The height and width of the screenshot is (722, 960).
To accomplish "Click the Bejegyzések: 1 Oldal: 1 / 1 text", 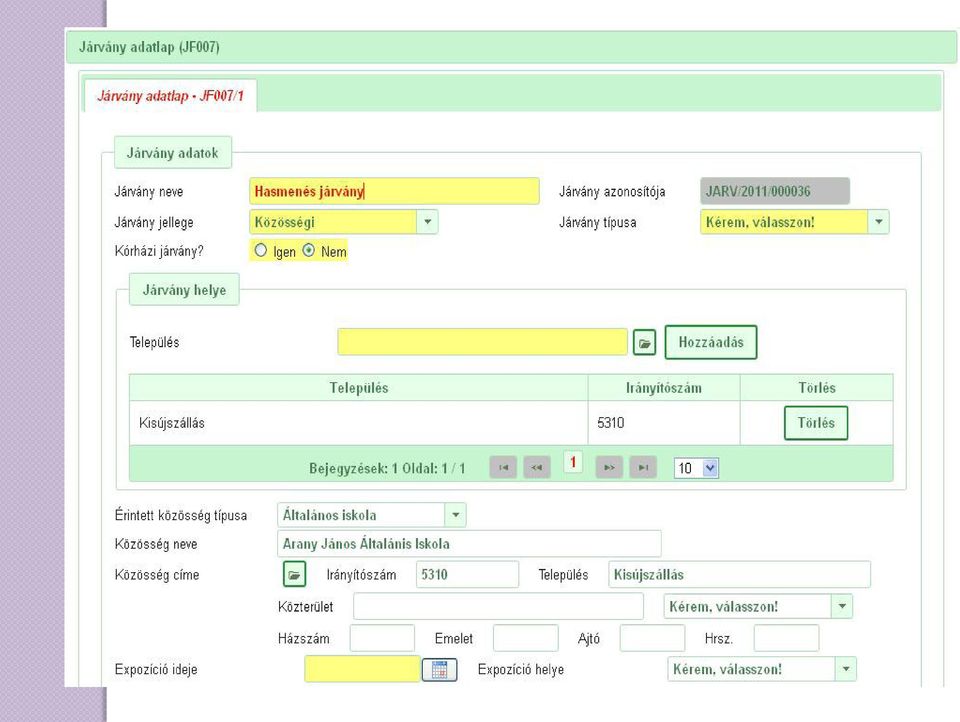I will (387, 468).
